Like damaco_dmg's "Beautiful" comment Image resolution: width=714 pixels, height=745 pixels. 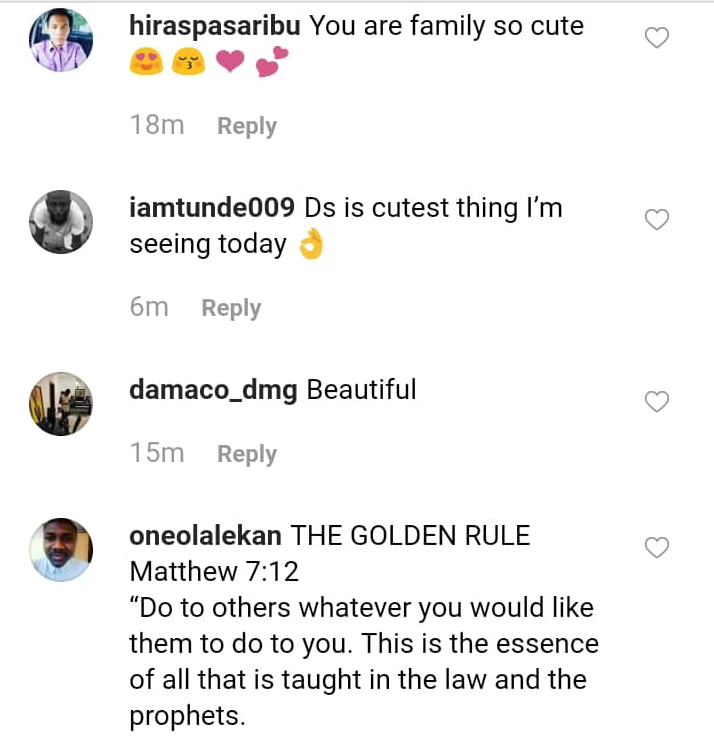point(656,402)
